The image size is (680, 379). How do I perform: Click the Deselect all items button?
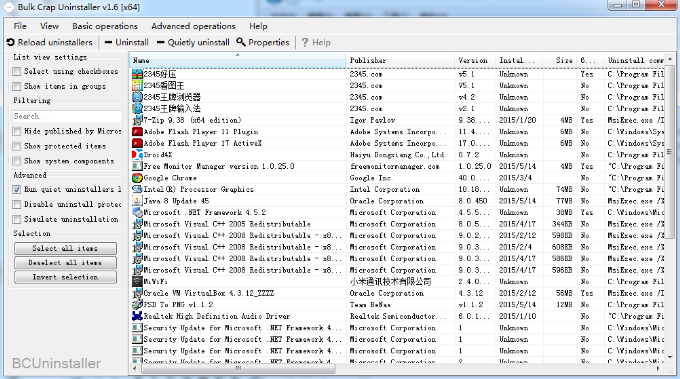[x=65, y=263]
